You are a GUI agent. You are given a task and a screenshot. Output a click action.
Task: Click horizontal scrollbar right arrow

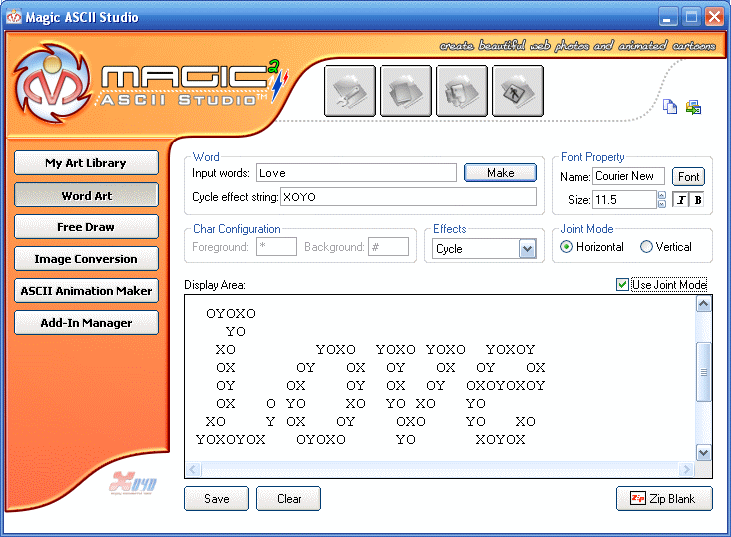[x=686, y=469]
